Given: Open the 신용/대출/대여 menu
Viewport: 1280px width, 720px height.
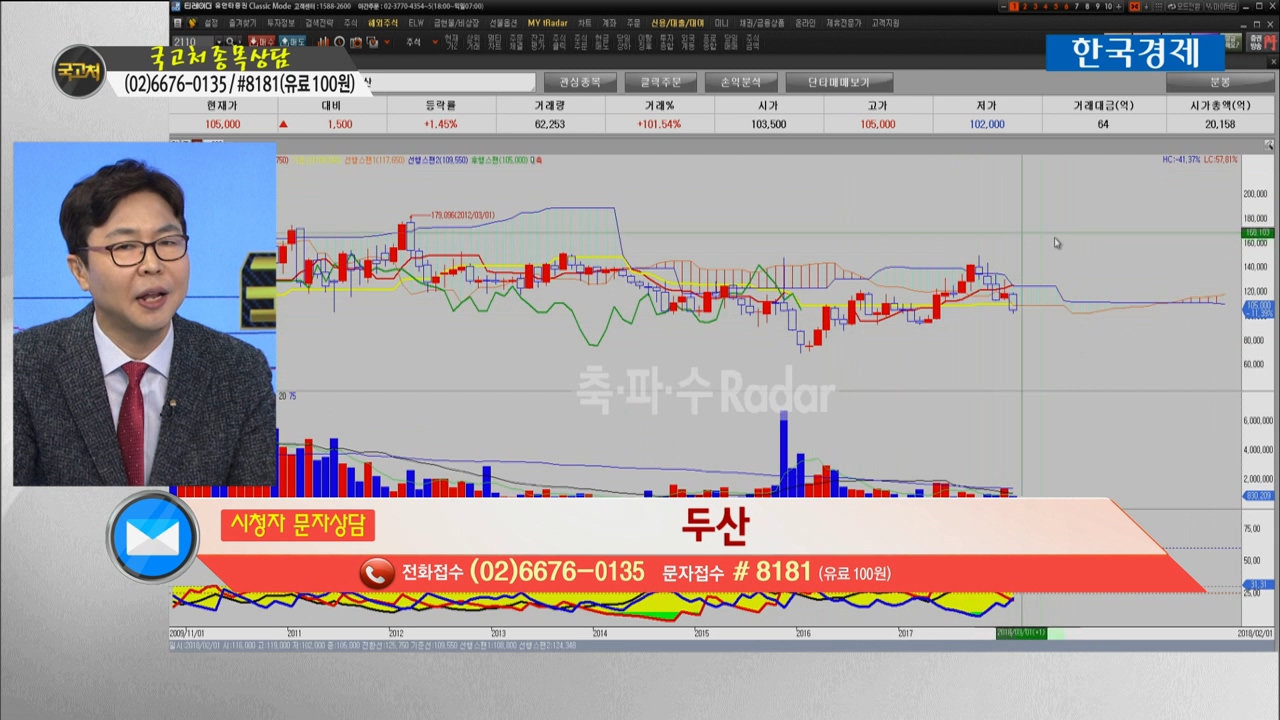Looking at the screenshot, I should (677, 22).
